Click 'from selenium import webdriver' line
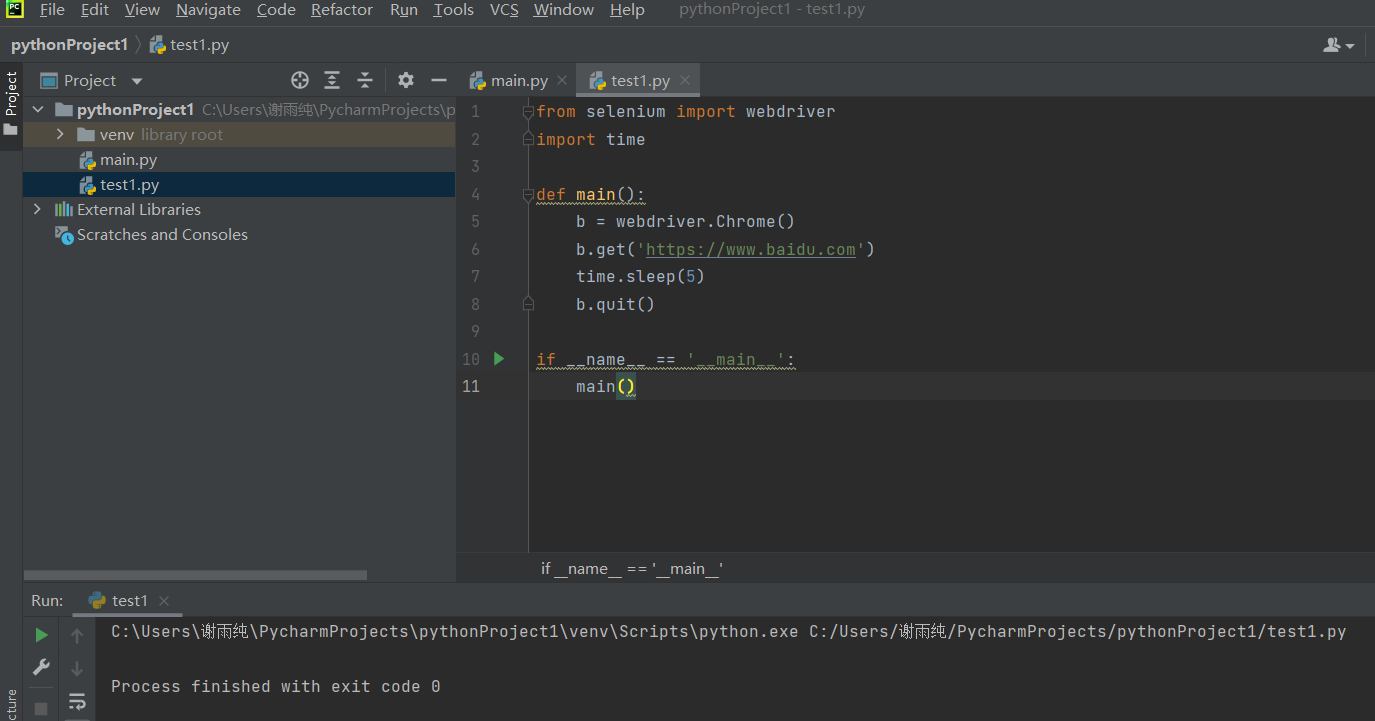Image resolution: width=1375 pixels, height=721 pixels. tap(686, 112)
